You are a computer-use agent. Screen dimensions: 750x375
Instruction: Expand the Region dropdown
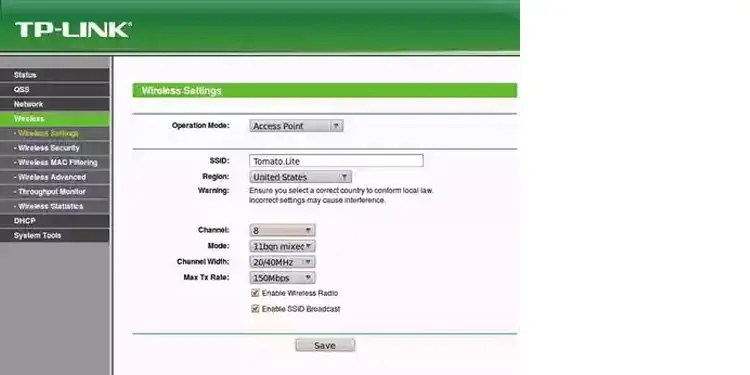point(300,177)
